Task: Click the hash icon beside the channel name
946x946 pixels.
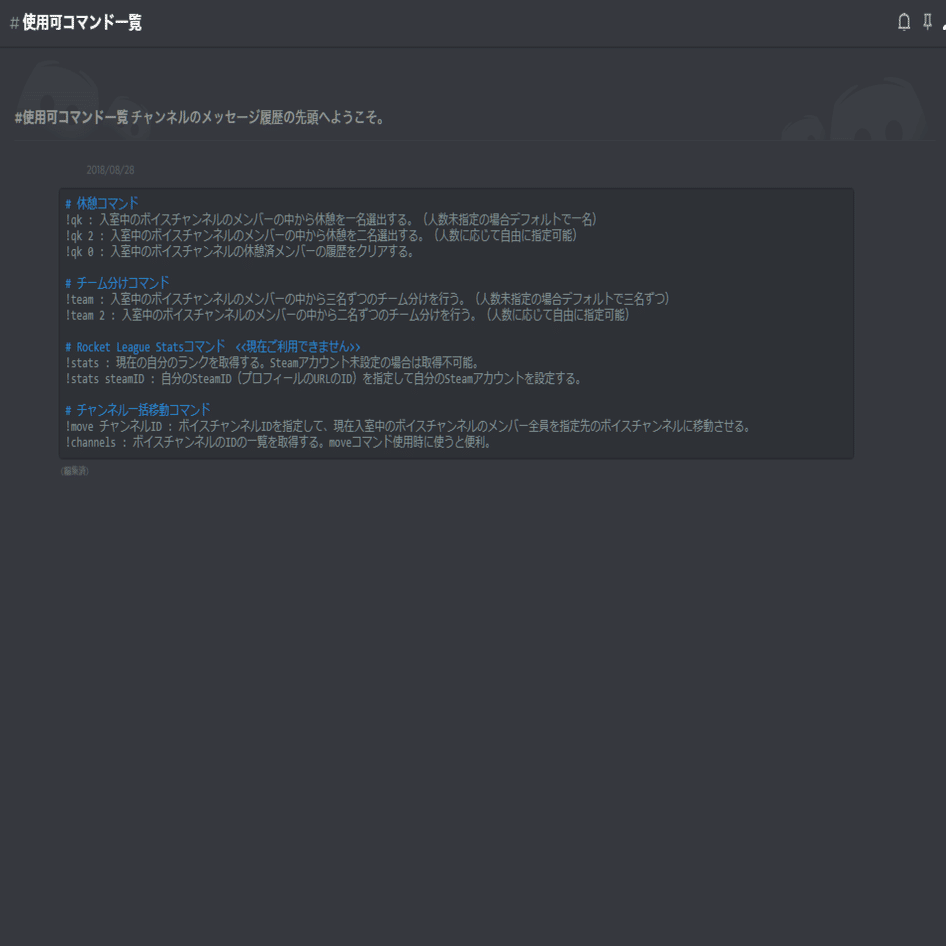Action: [x=12, y=21]
